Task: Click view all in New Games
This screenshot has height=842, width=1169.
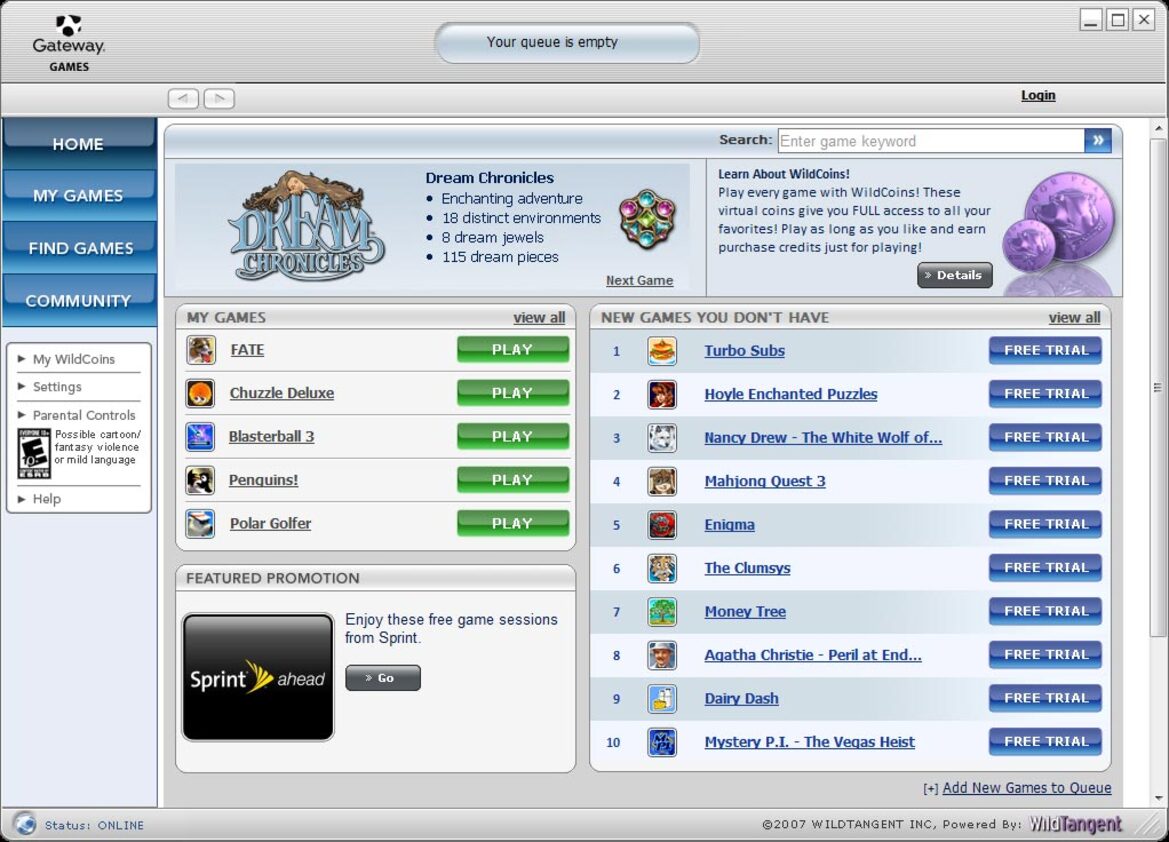Action: pyautogui.click(x=1074, y=318)
